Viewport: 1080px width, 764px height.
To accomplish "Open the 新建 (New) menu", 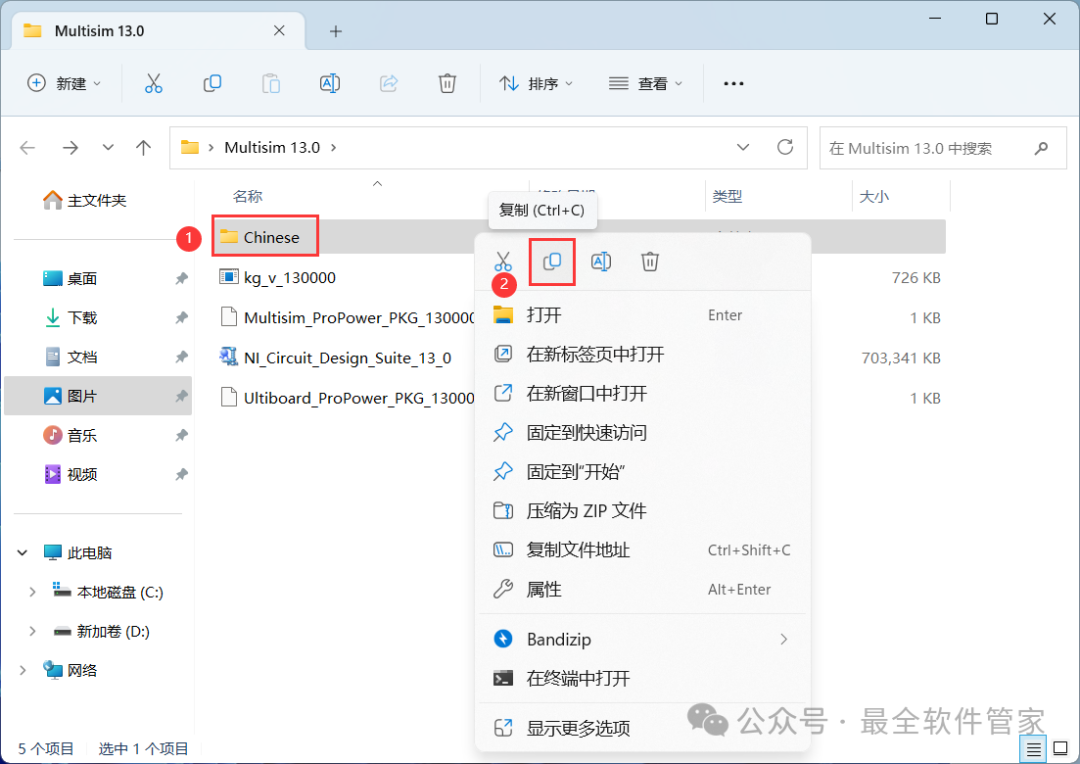I will 63,83.
